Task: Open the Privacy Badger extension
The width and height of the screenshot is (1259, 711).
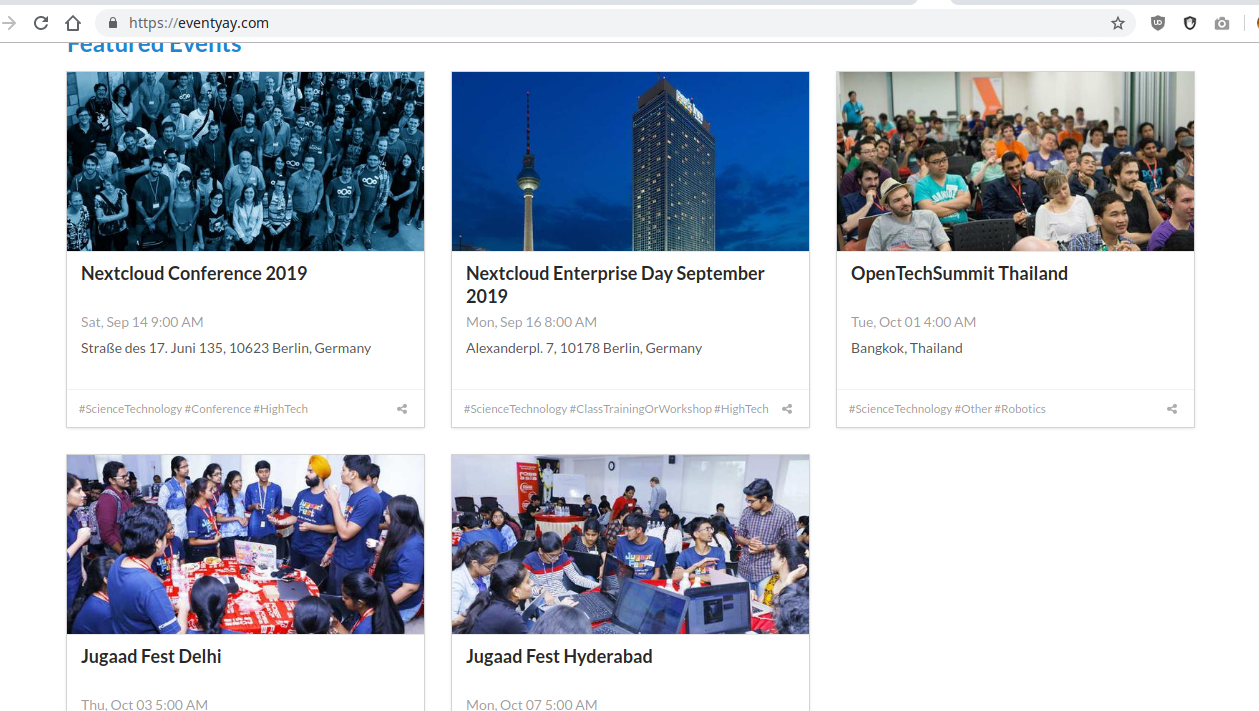Action: pyautogui.click(x=1189, y=22)
